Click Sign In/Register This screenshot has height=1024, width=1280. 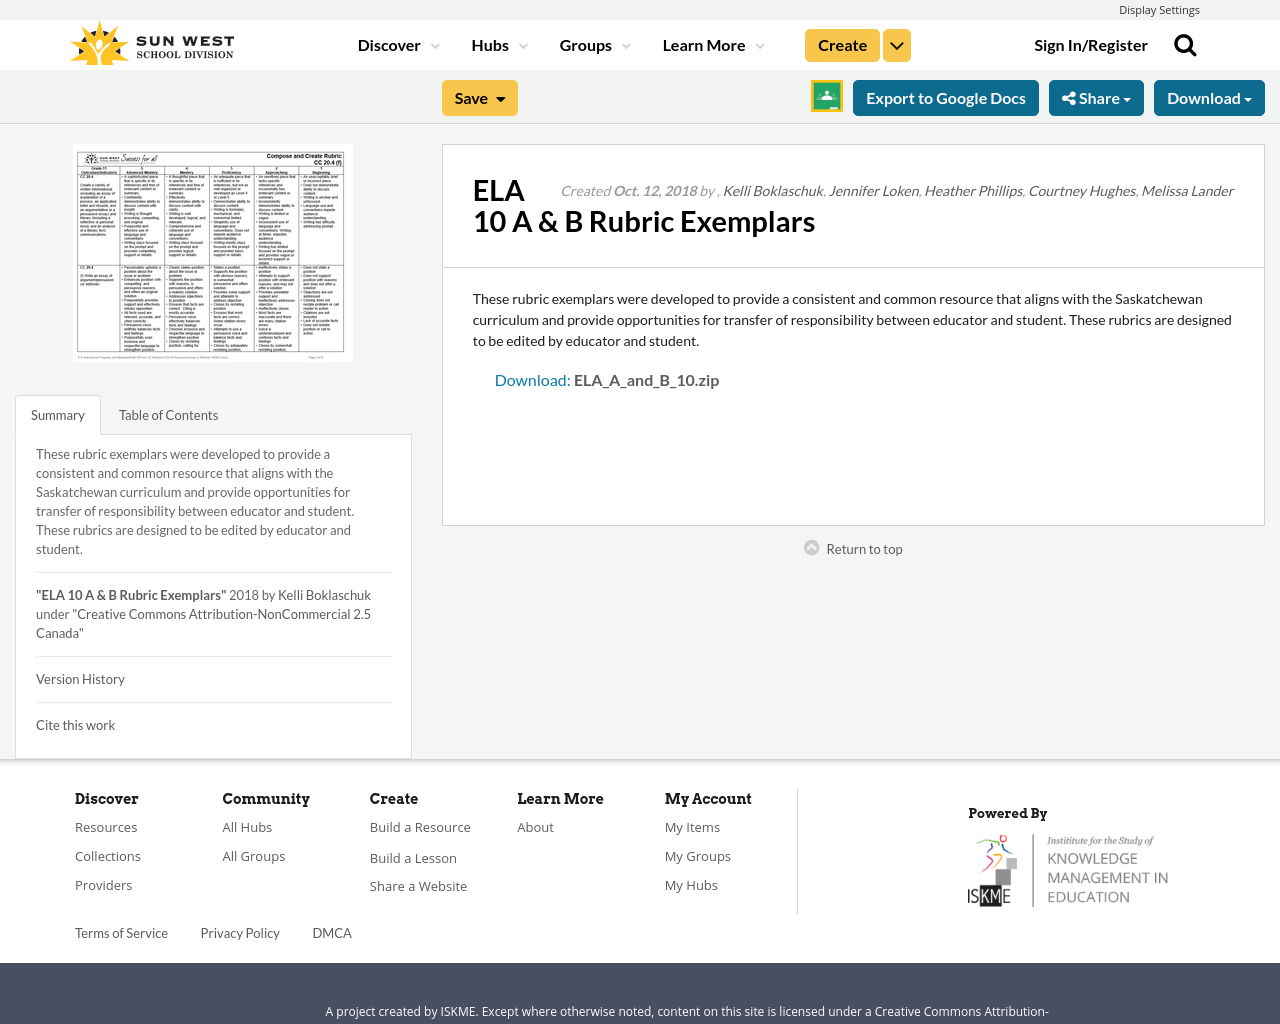pyautogui.click(x=1090, y=43)
